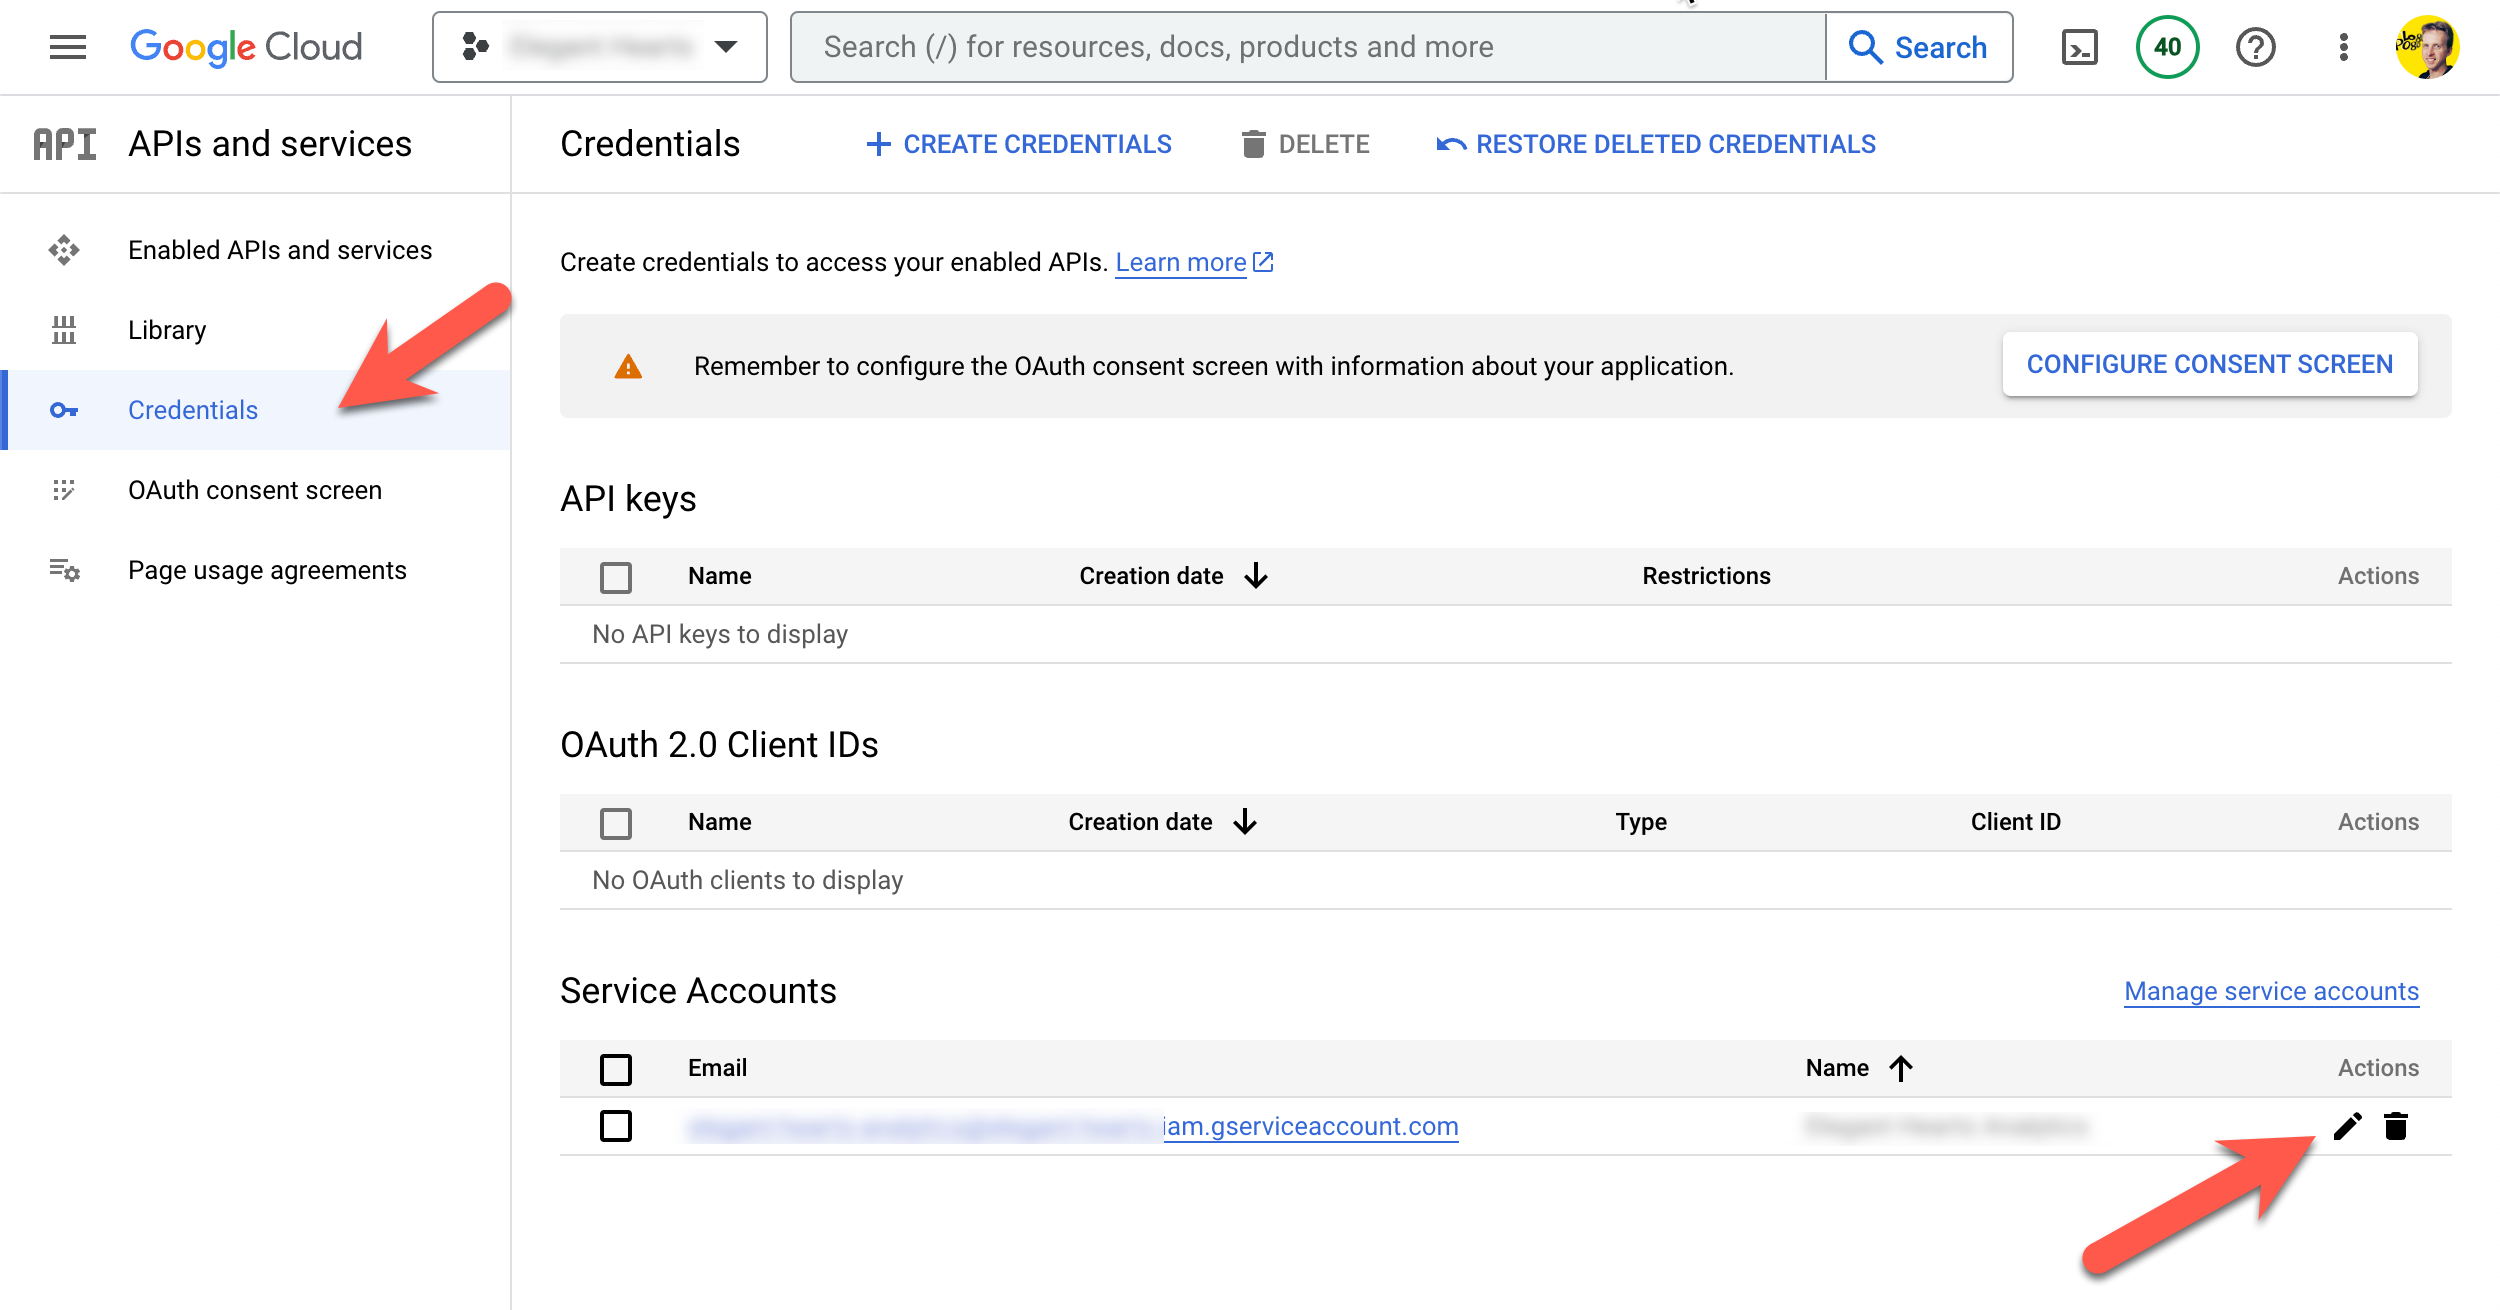Click the OAuth Type column header

coord(1641,822)
